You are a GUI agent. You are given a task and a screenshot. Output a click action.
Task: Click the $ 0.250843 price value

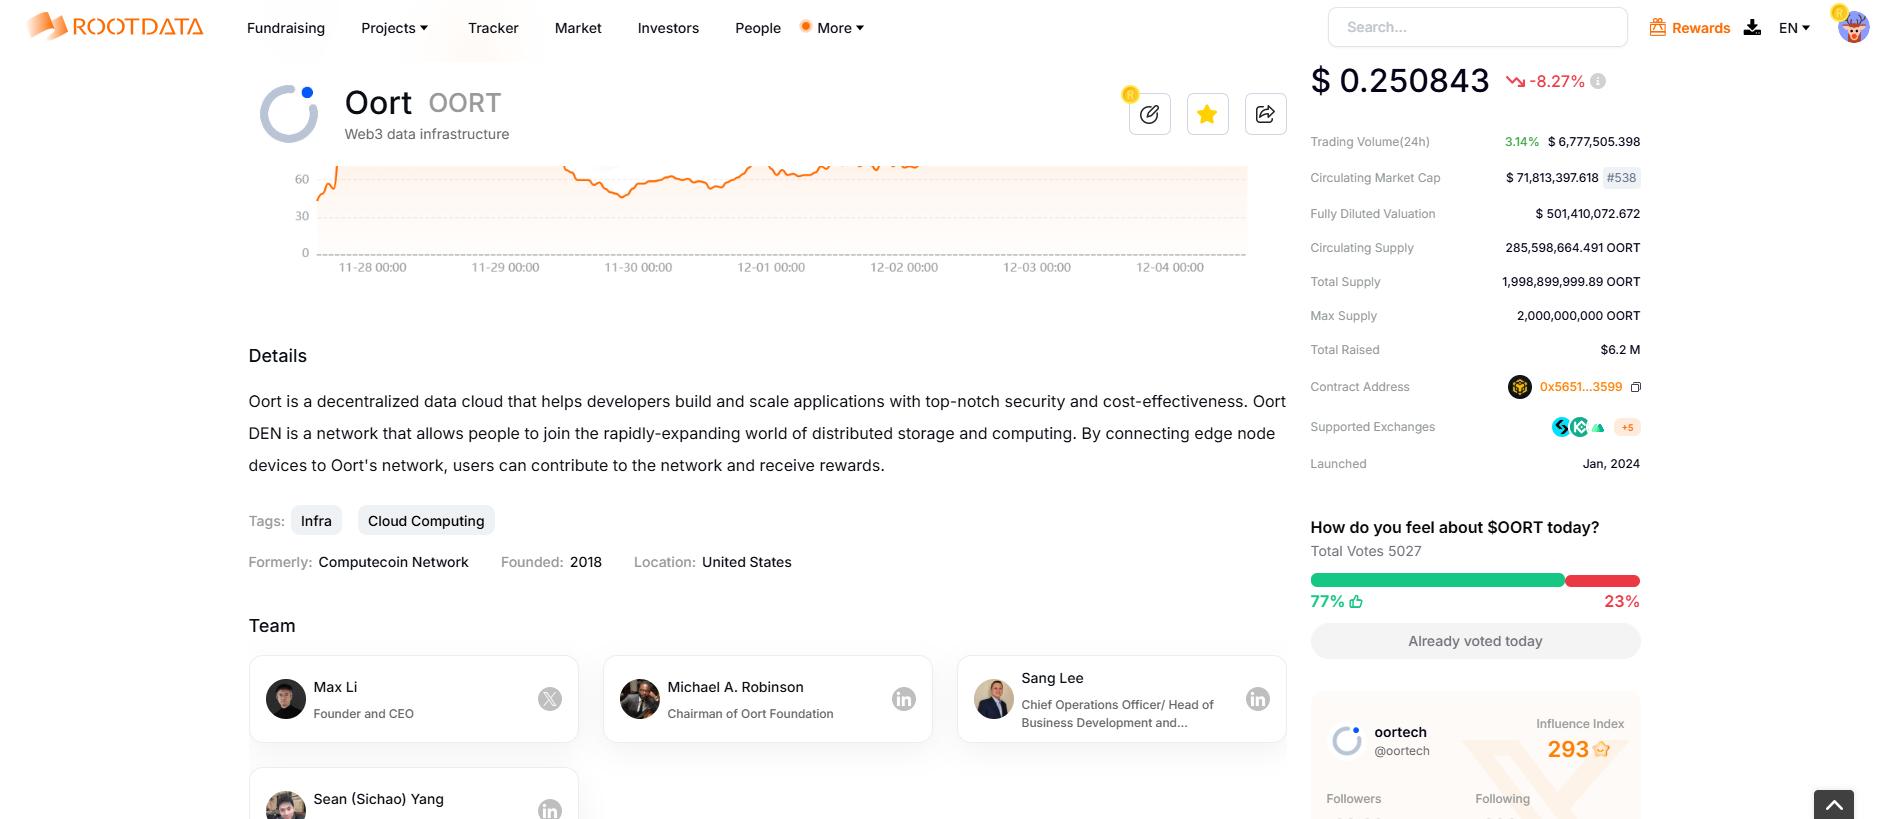(x=1400, y=81)
